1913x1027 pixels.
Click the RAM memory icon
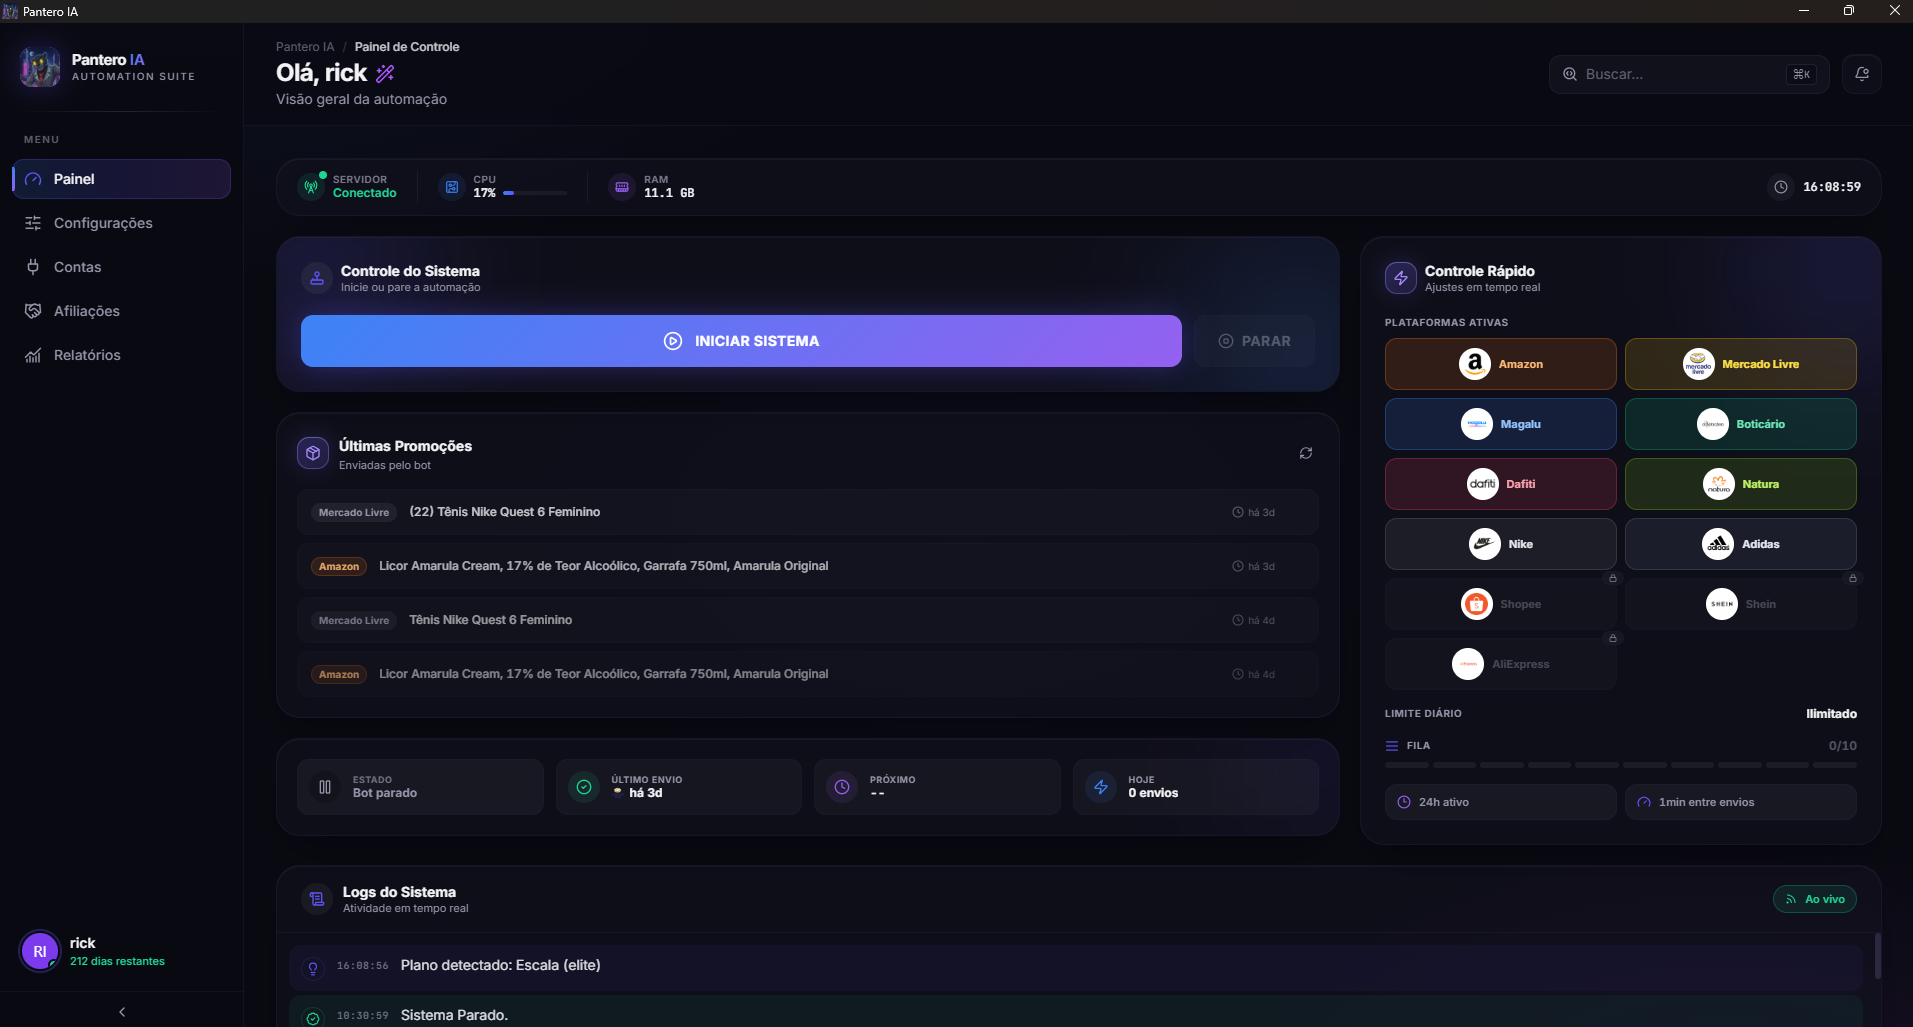[622, 187]
